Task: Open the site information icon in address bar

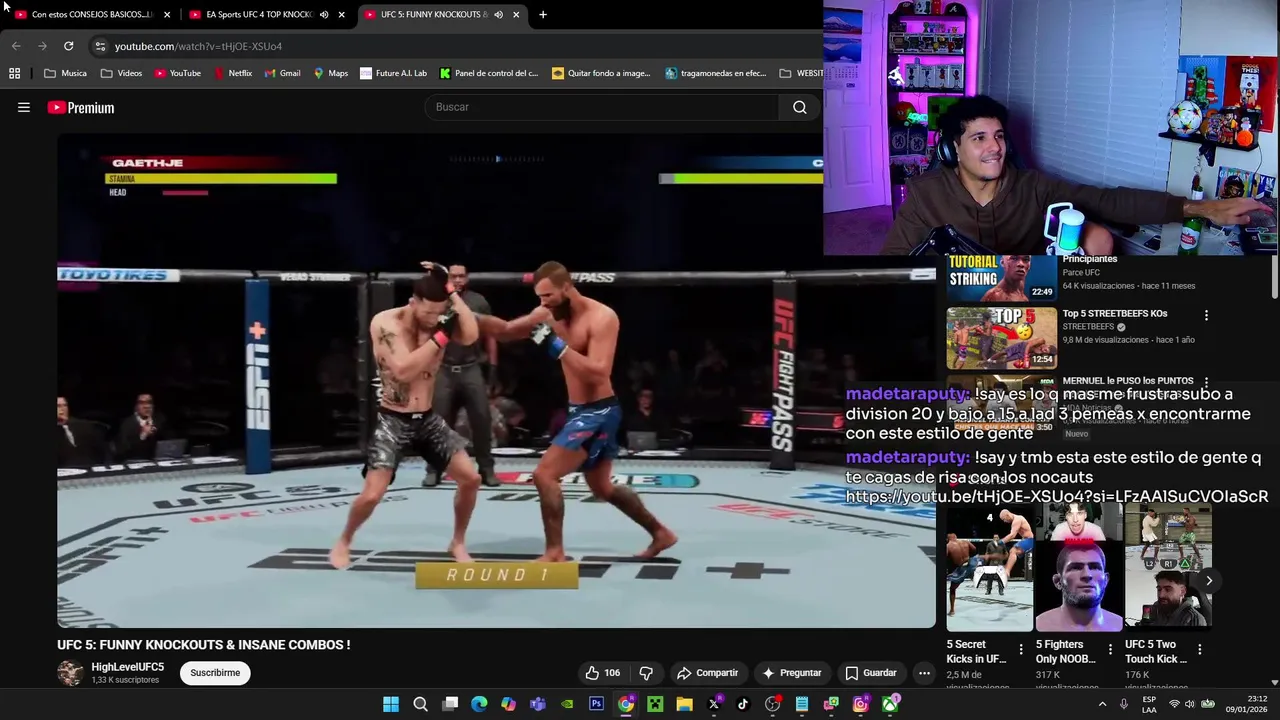Action: (99, 46)
